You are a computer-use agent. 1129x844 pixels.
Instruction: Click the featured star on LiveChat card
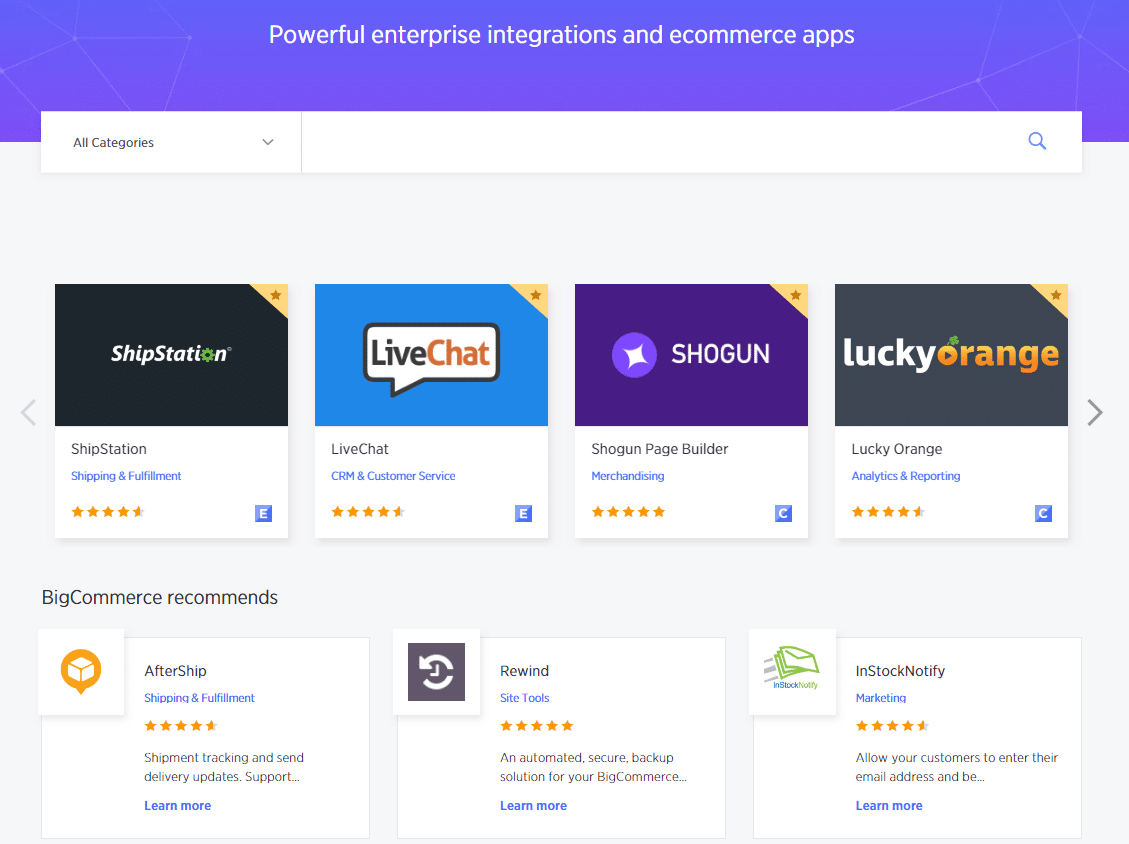[536, 296]
